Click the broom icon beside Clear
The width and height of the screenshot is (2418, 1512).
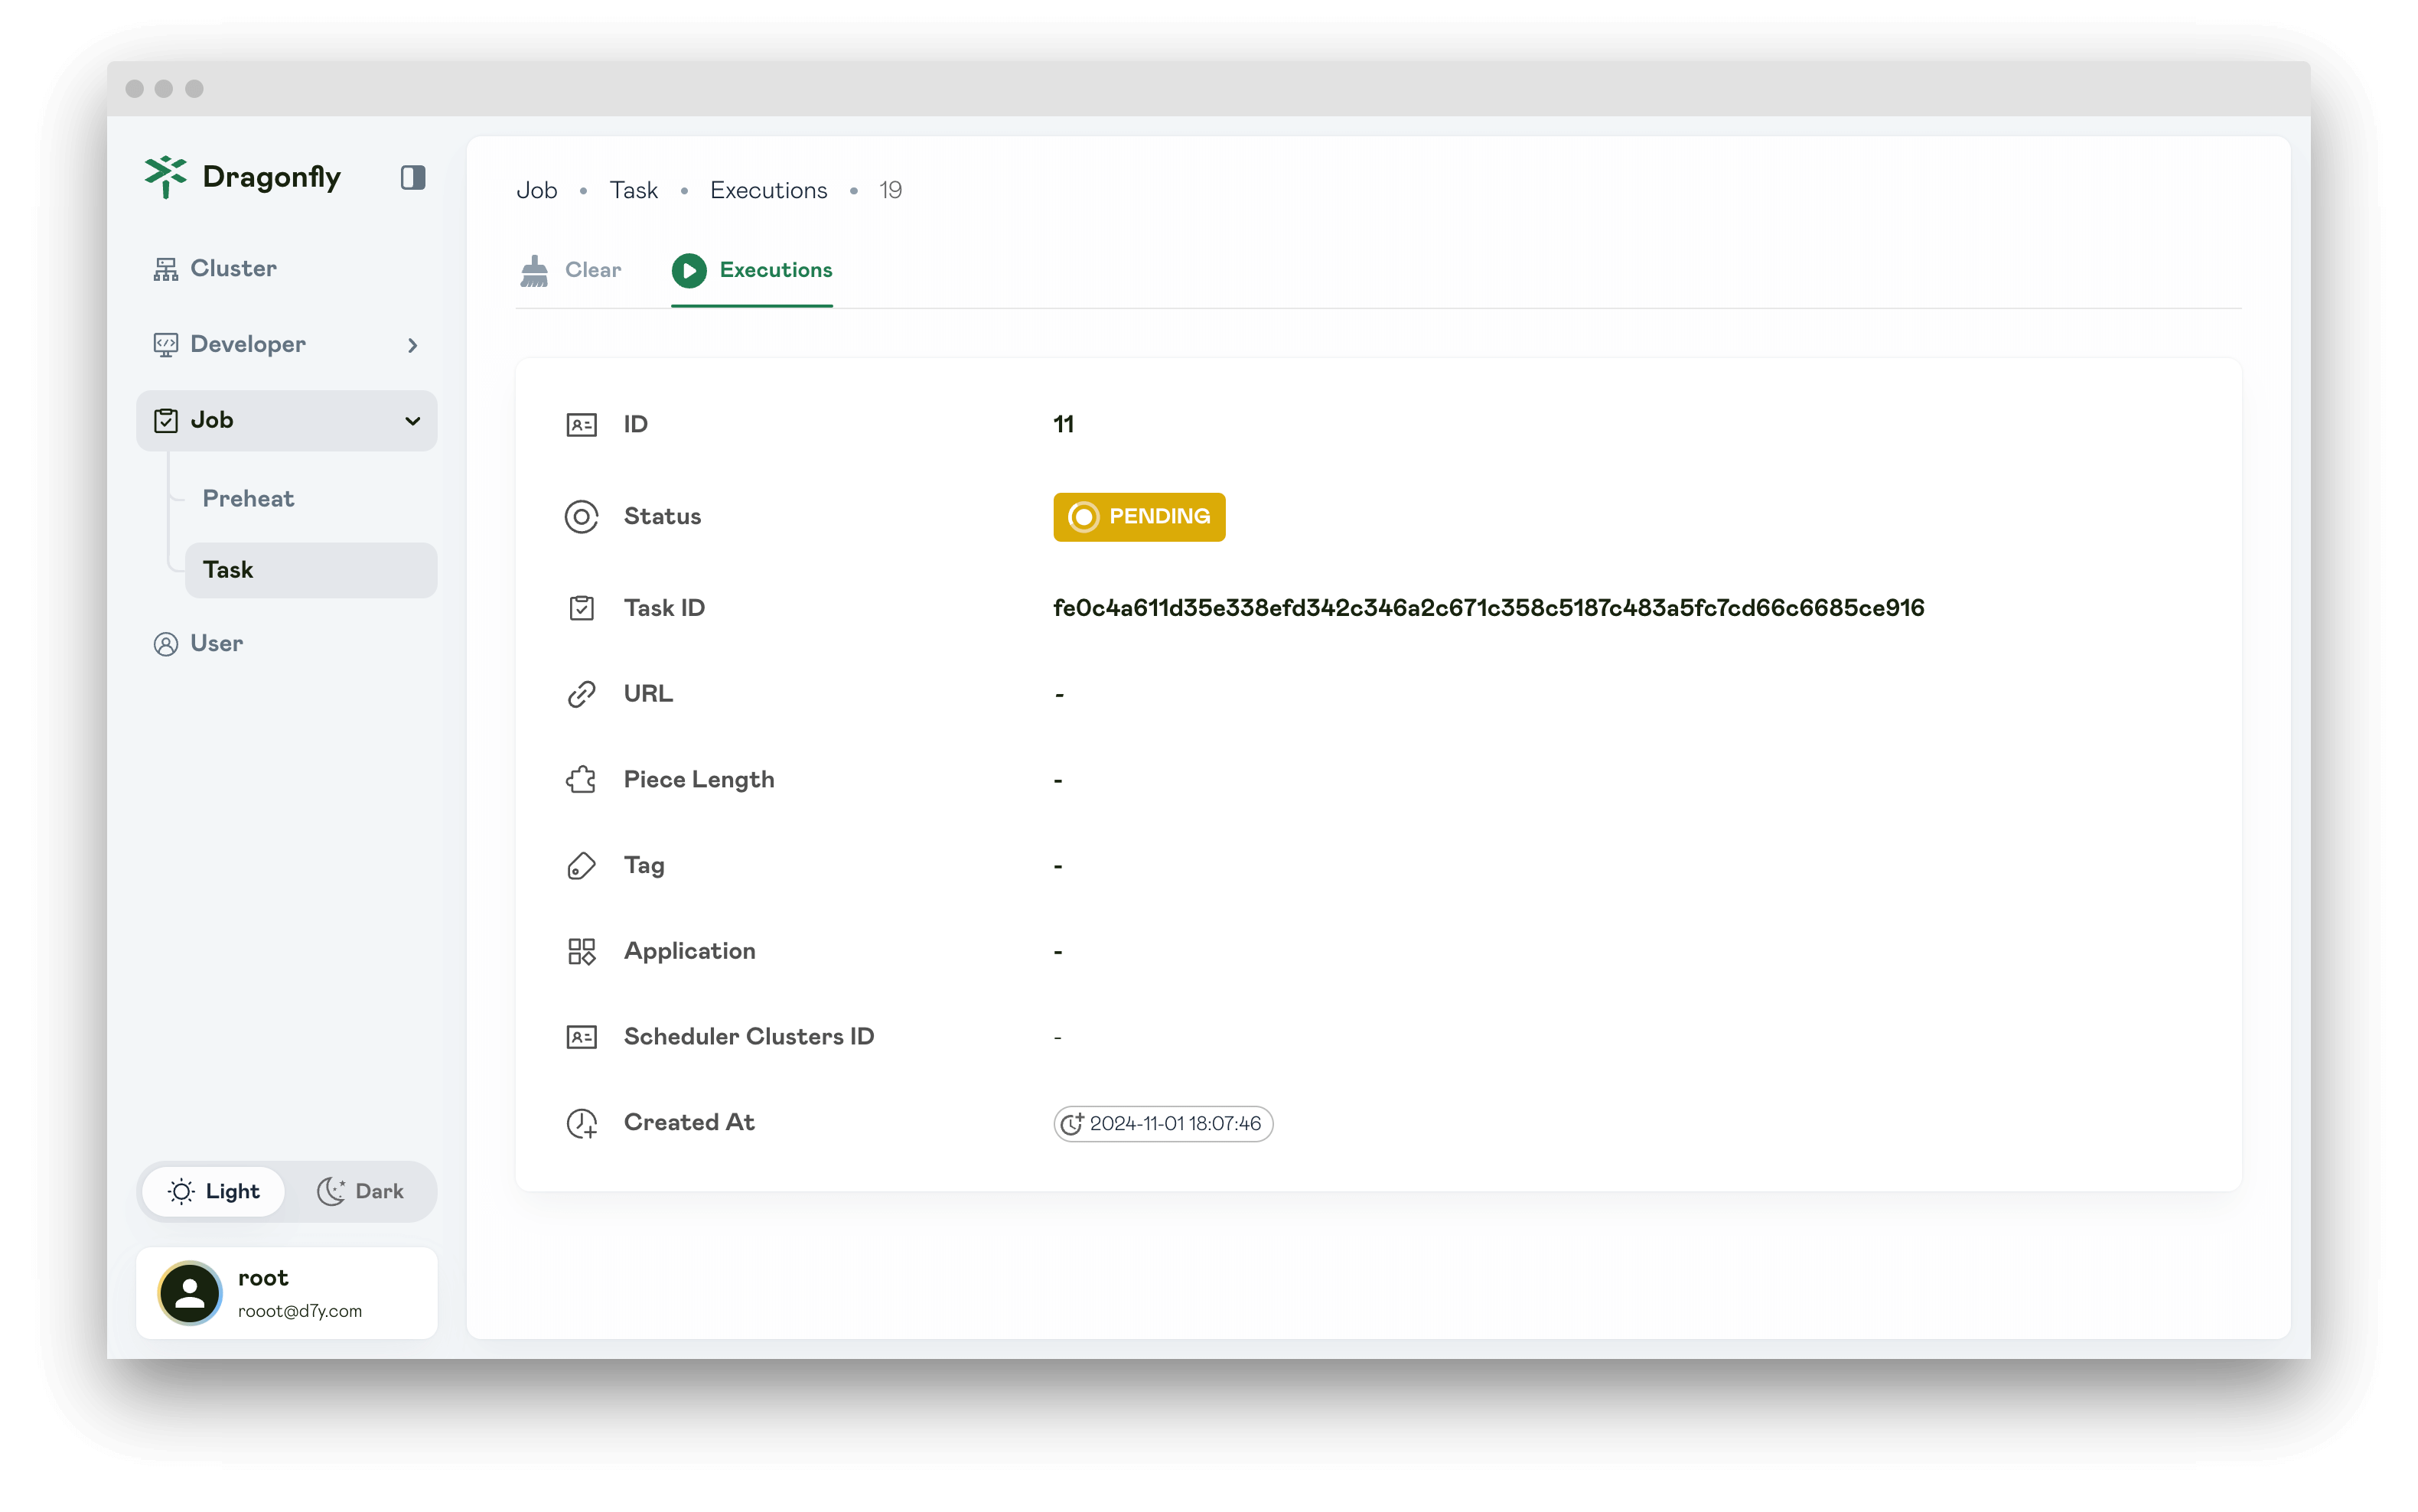point(535,271)
